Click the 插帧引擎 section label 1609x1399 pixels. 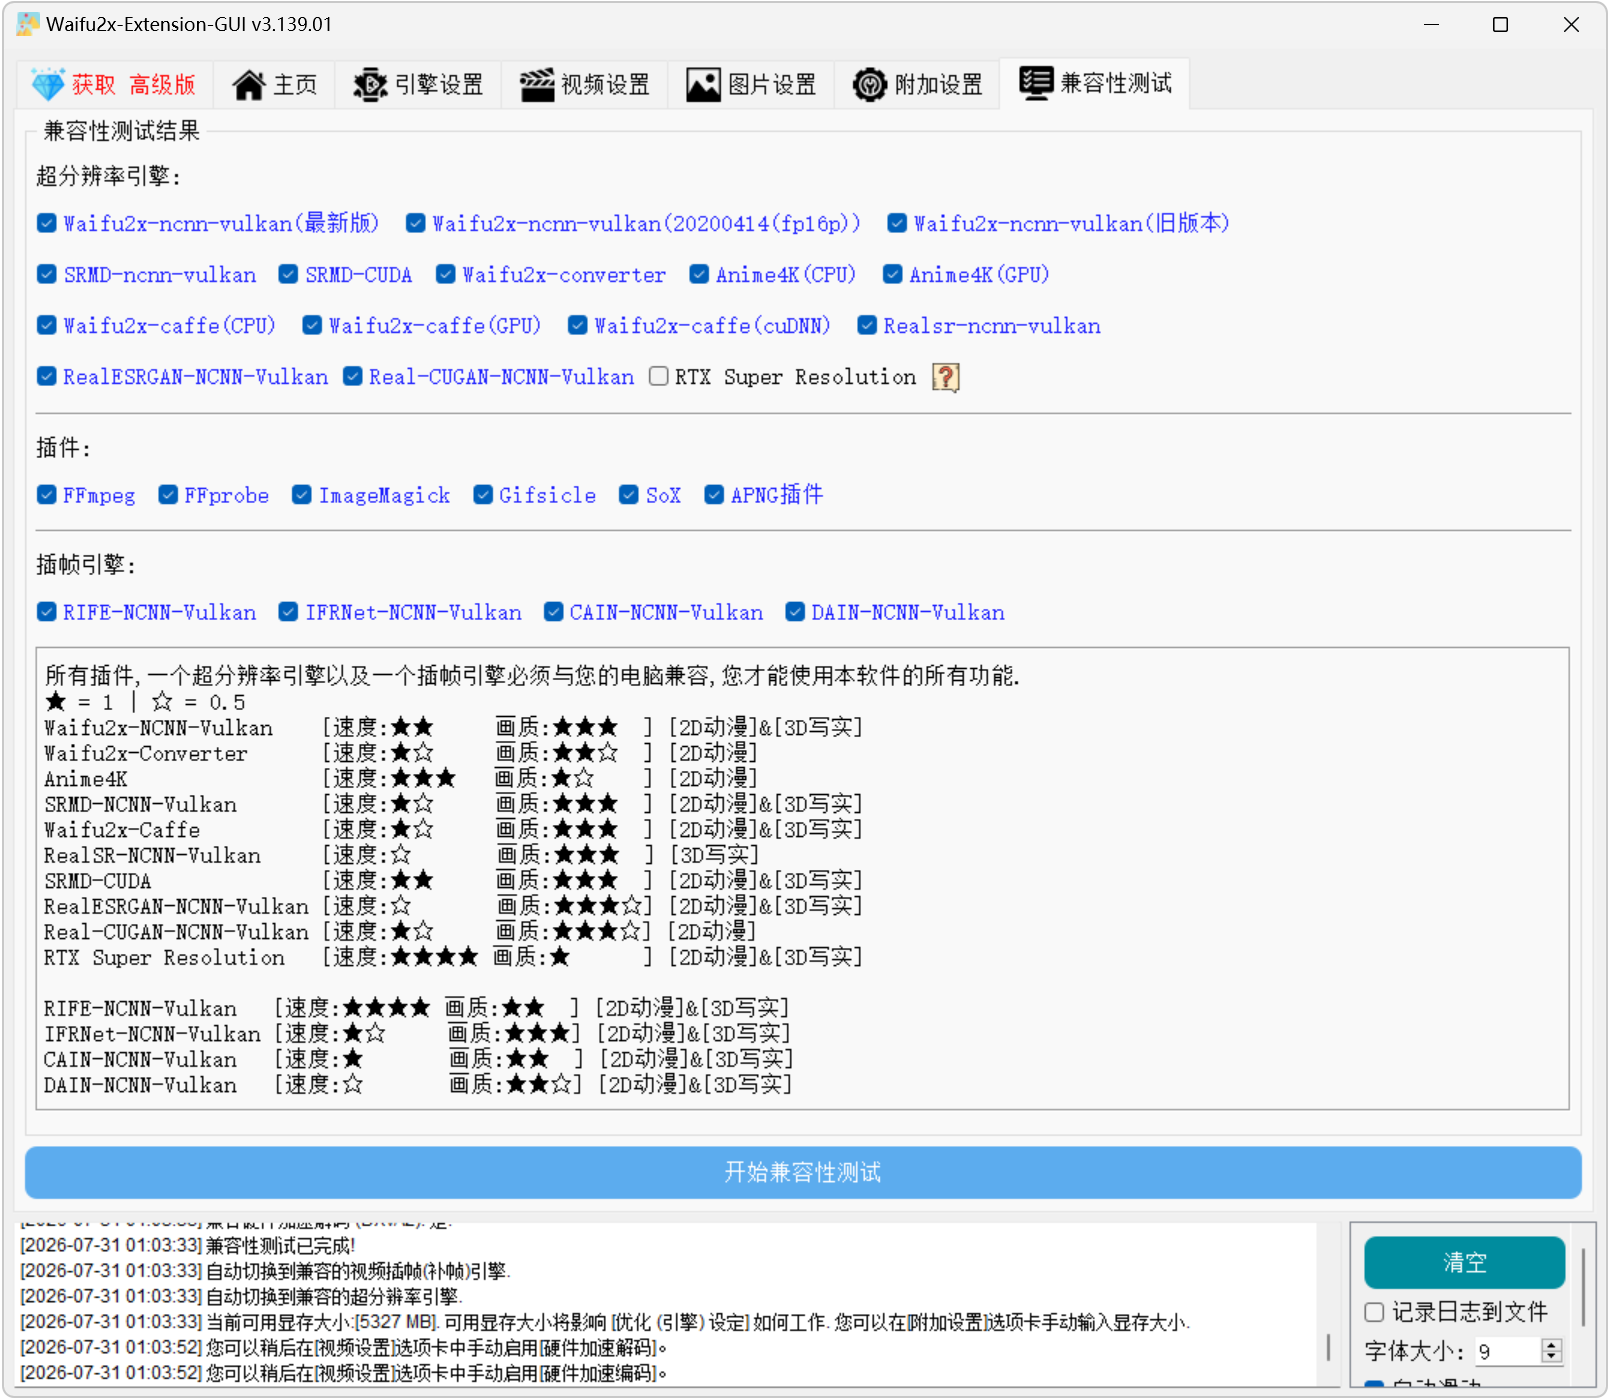pyautogui.click(x=86, y=565)
